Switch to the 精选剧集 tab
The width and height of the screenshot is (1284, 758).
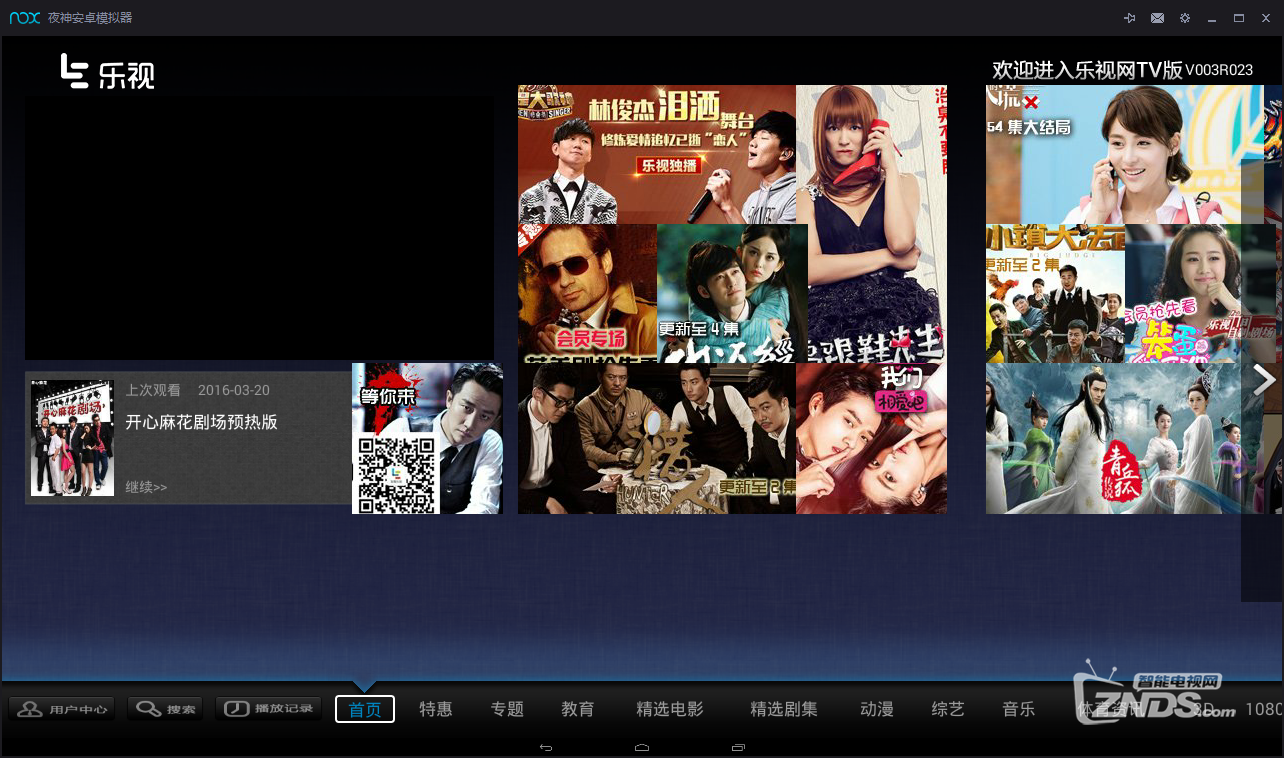(784, 709)
